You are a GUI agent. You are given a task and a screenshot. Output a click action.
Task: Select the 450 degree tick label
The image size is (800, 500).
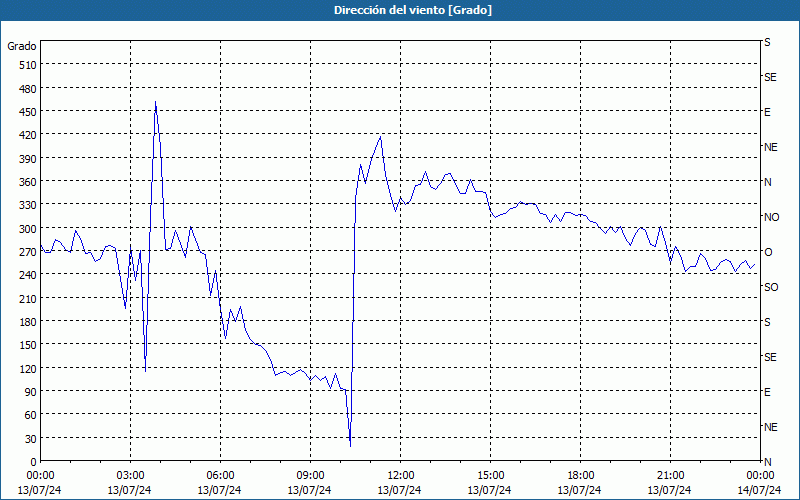pyautogui.click(x=28, y=112)
